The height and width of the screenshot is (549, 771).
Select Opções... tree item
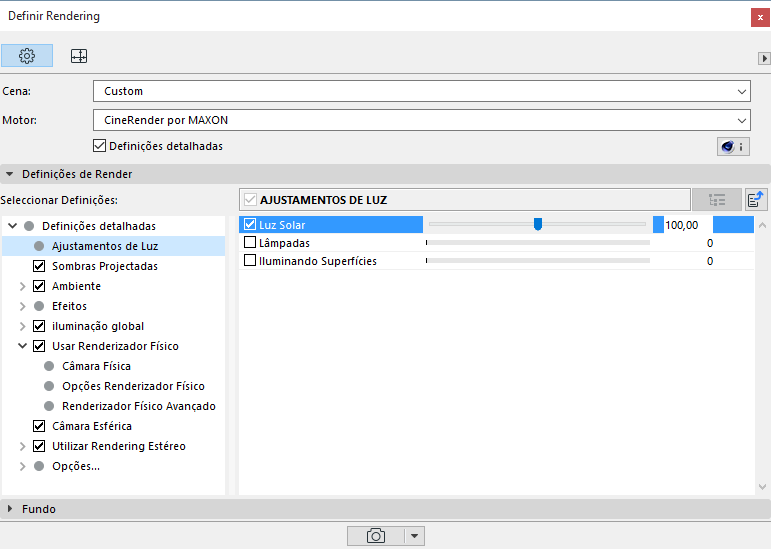click(76, 466)
